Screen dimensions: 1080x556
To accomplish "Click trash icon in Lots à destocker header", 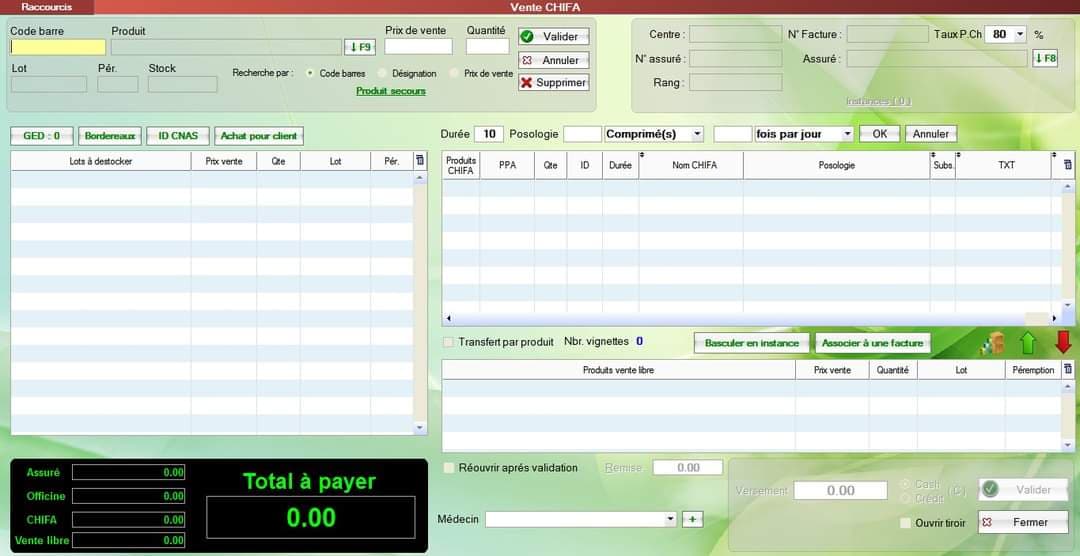I will pyautogui.click(x=420, y=161).
